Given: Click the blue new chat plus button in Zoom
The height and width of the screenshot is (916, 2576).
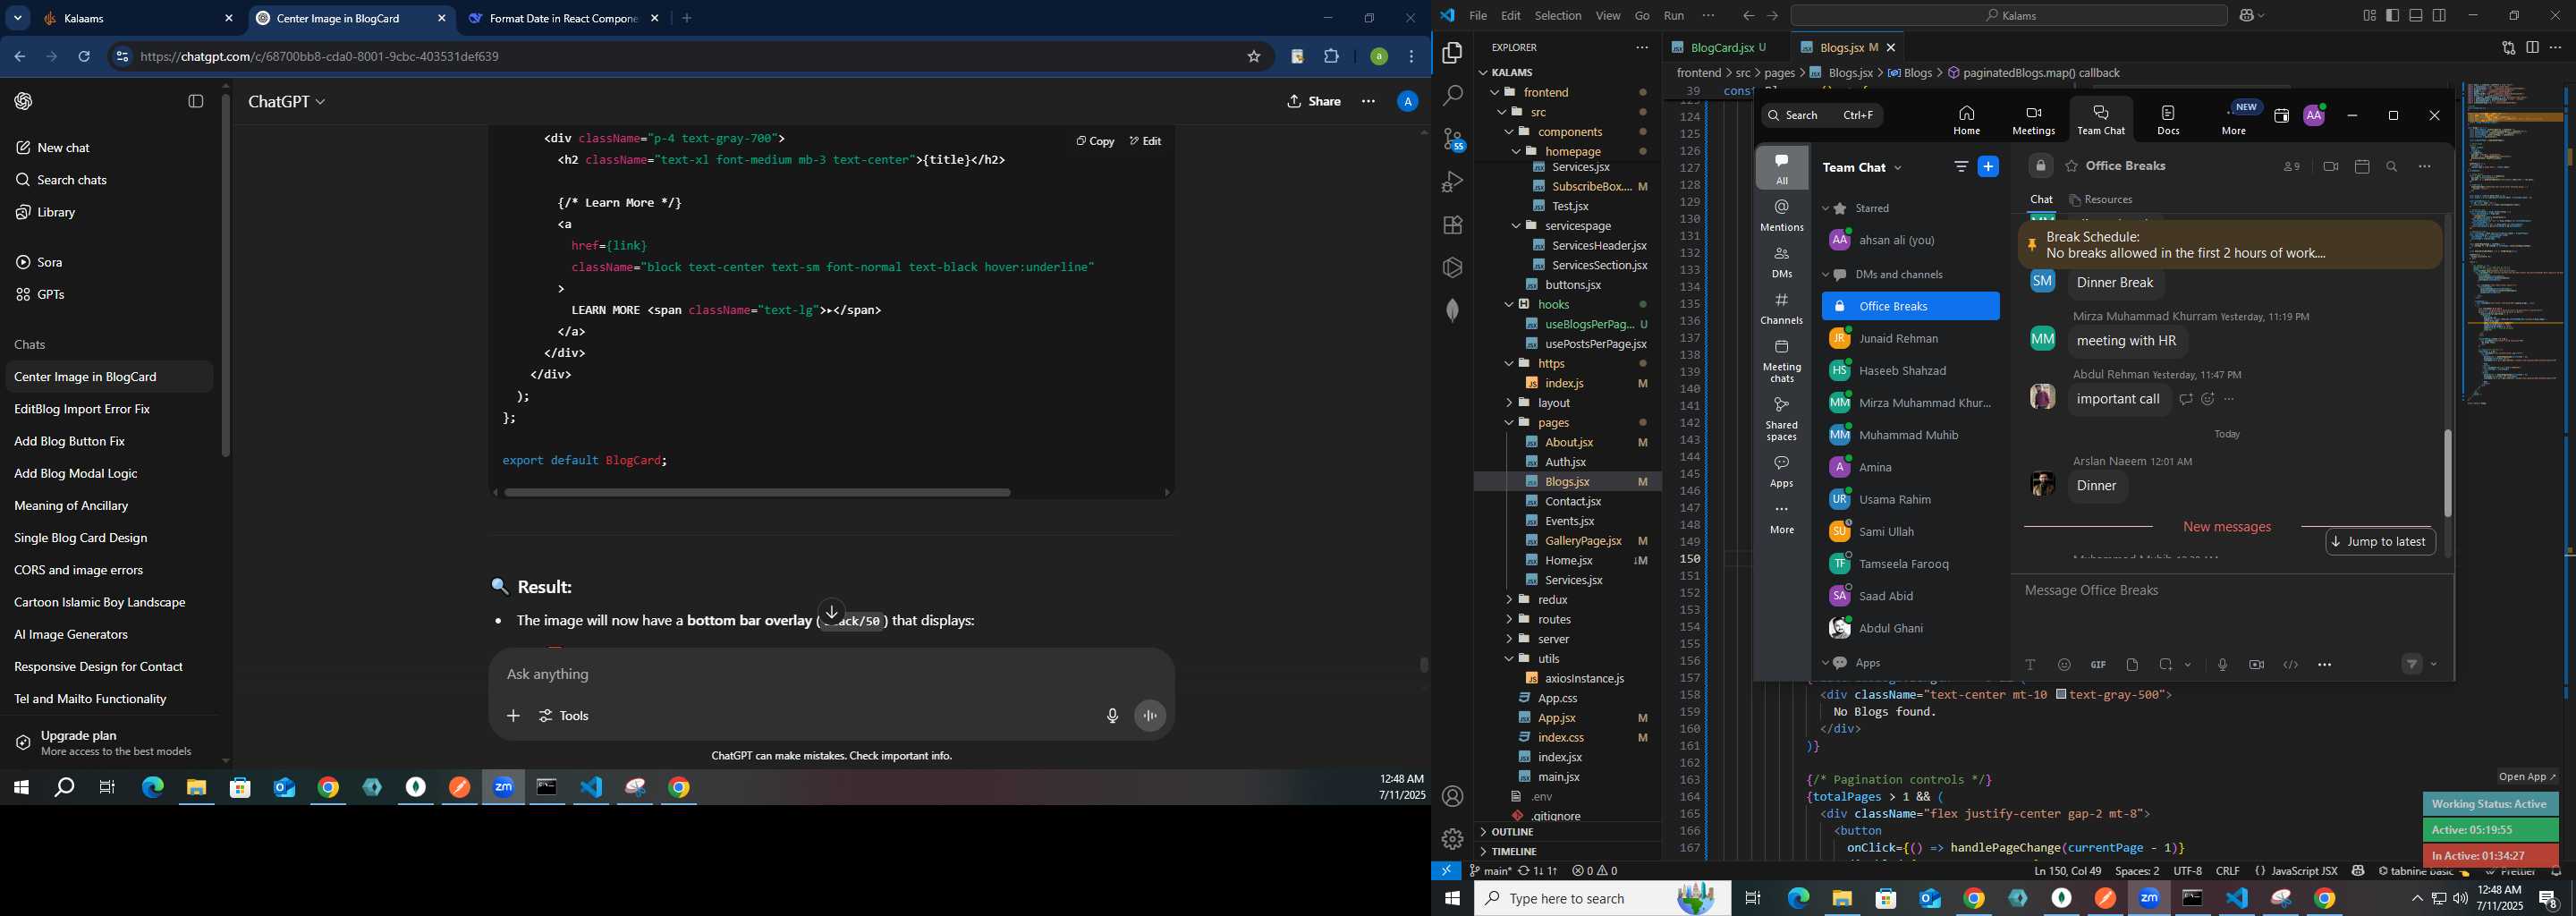Looking at the screenshot, I should coord(1989,168).
